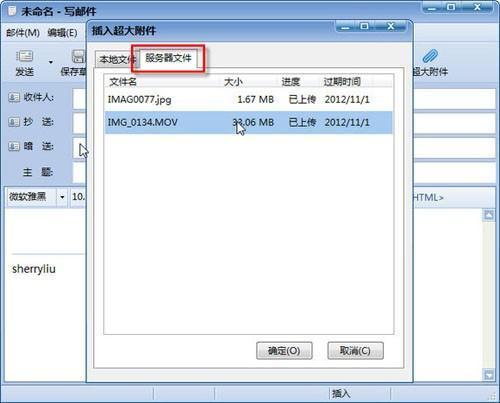The image size is (500, 403).
Task: Select the 服务器文件 tab
Action: point(168,58)
